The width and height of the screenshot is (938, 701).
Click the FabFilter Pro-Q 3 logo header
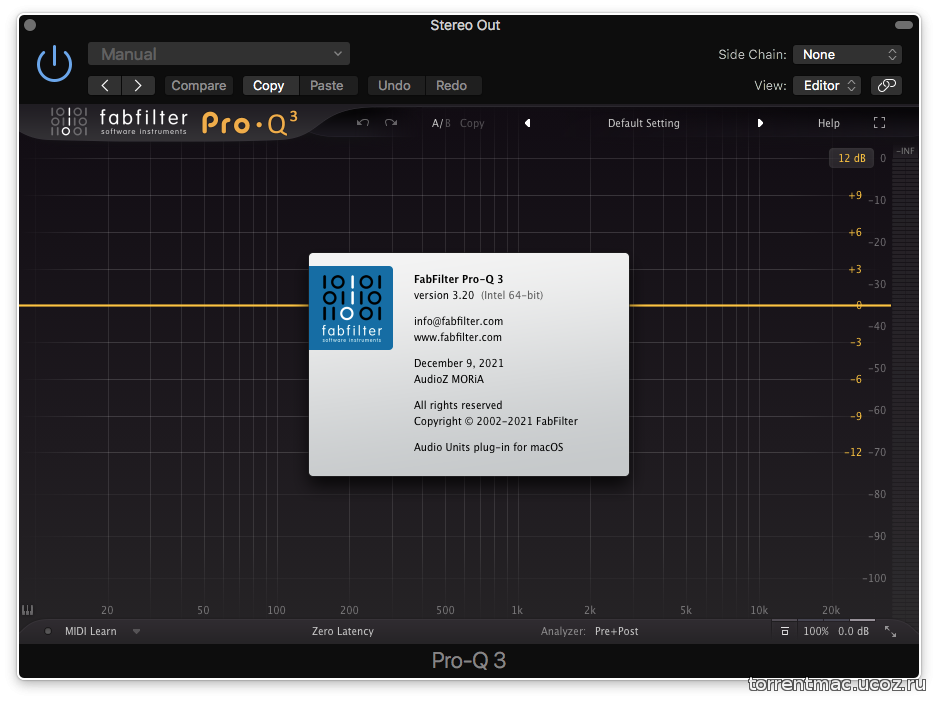point(173,123)
